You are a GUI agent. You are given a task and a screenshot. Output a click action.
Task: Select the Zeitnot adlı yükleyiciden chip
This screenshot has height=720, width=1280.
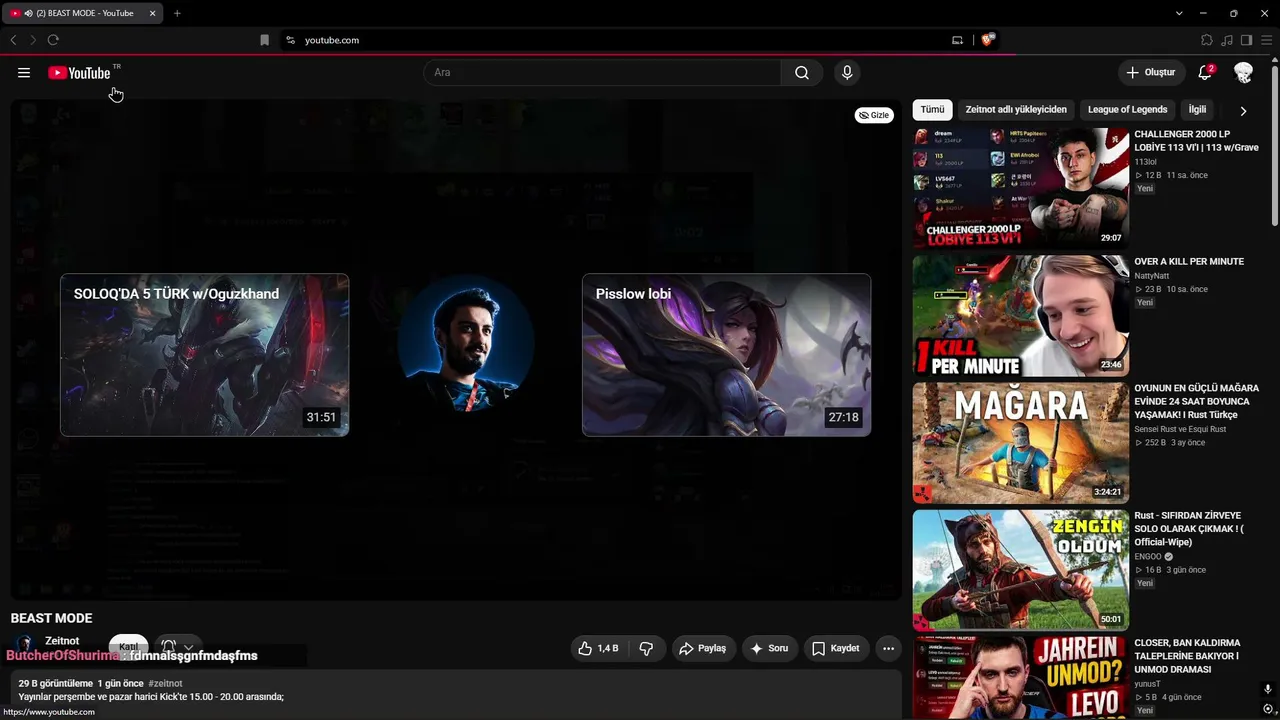(1016, 110)
